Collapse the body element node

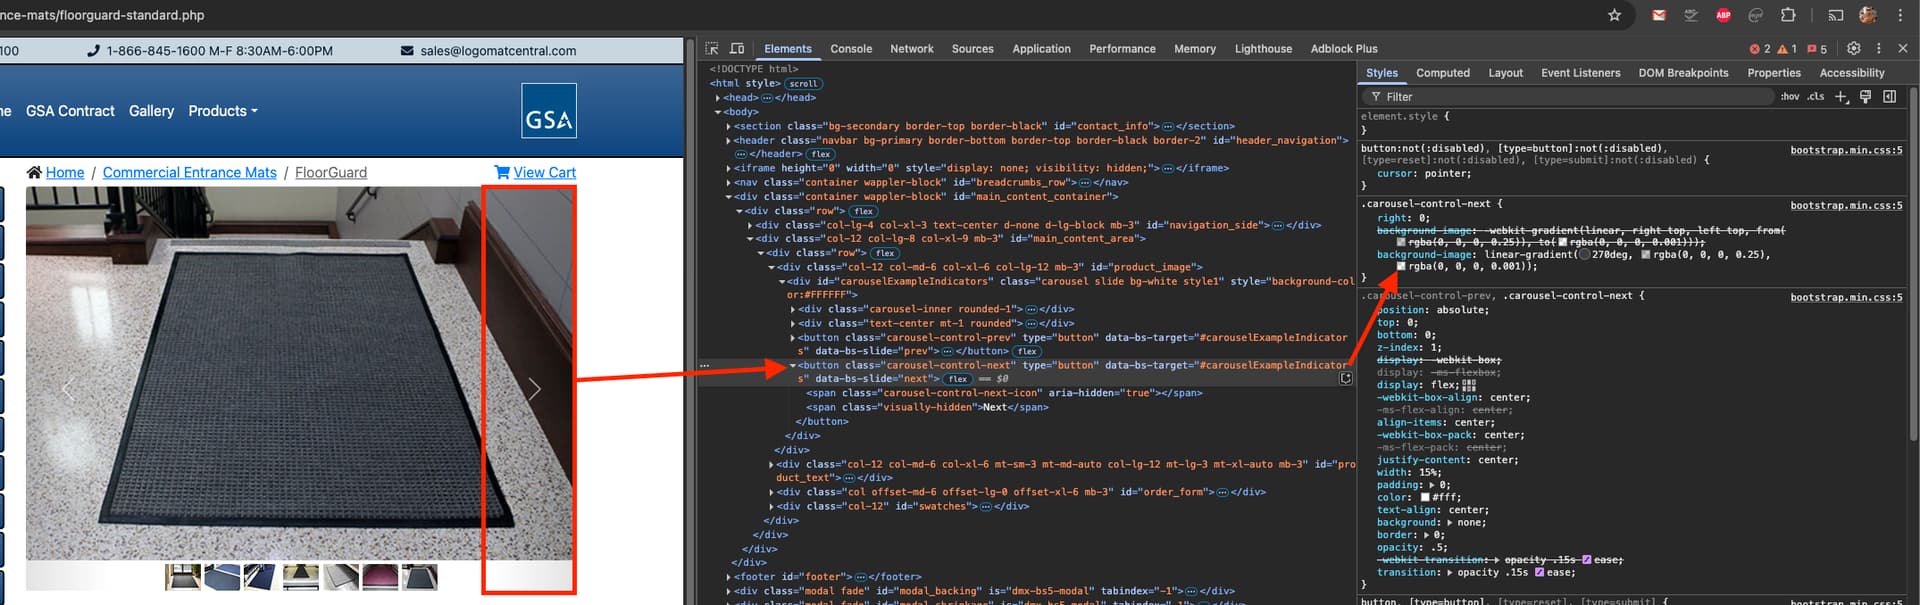[x=718, y=112]
